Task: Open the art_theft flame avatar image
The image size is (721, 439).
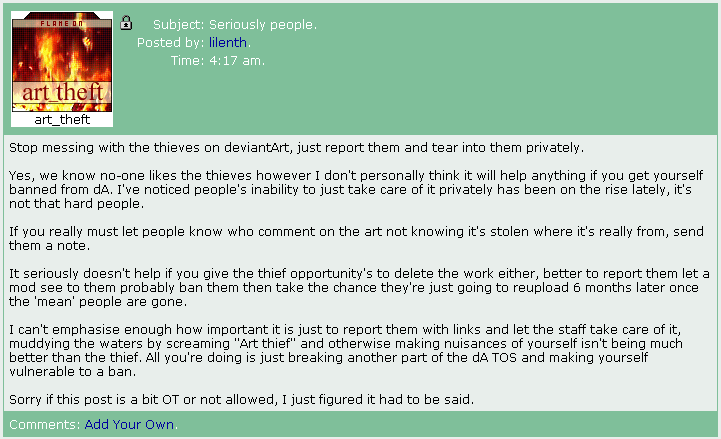Action: tap(62, 62)
